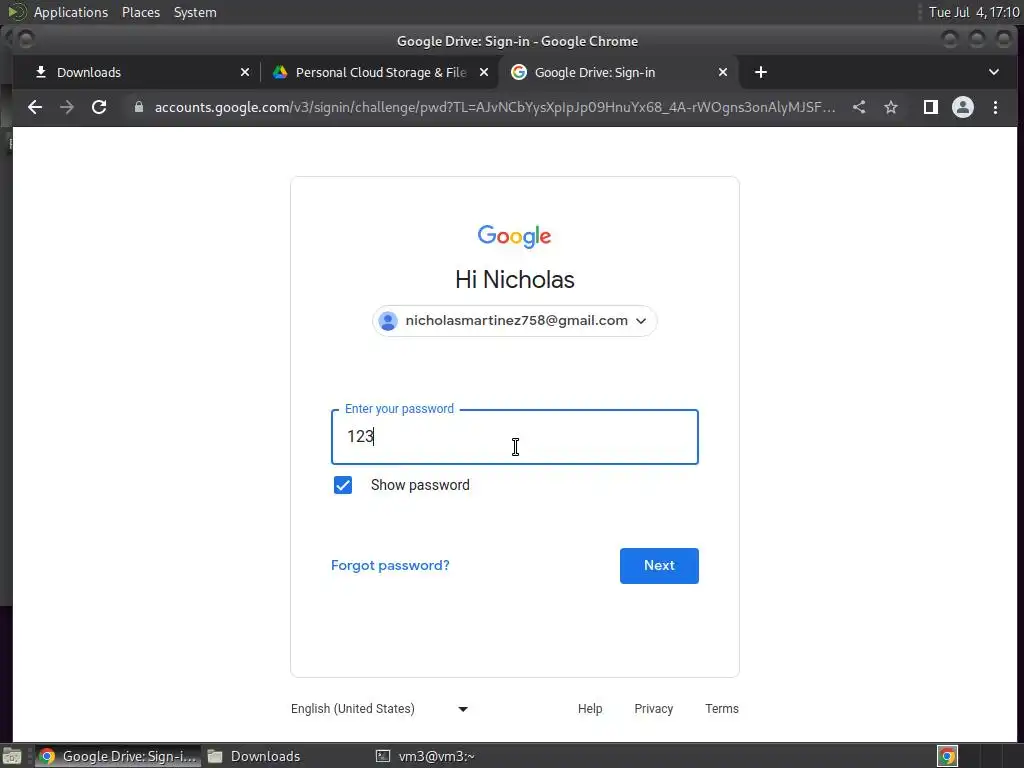Close the Downloads tab
The image size is (1024, 768).
click(245, 72)
